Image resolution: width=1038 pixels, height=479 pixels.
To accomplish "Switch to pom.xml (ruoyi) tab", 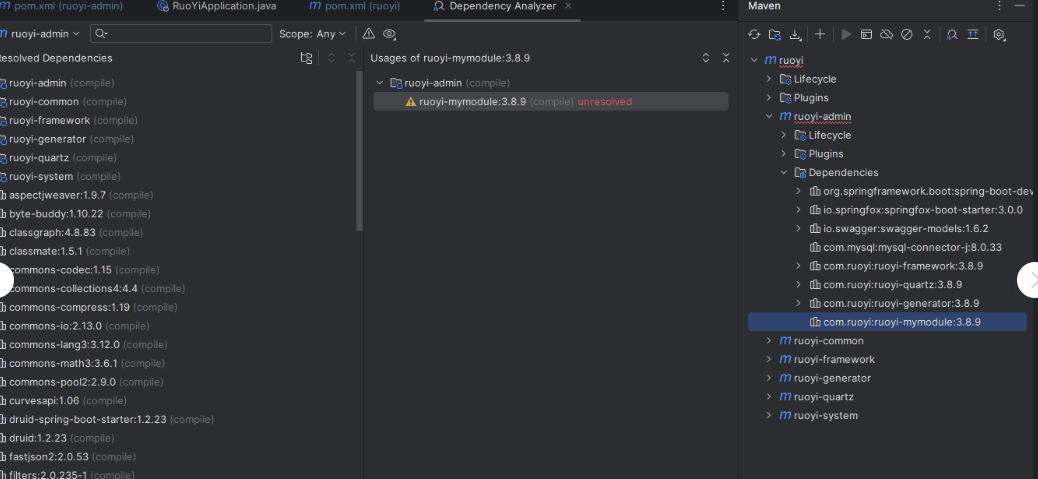I will 354,6.
